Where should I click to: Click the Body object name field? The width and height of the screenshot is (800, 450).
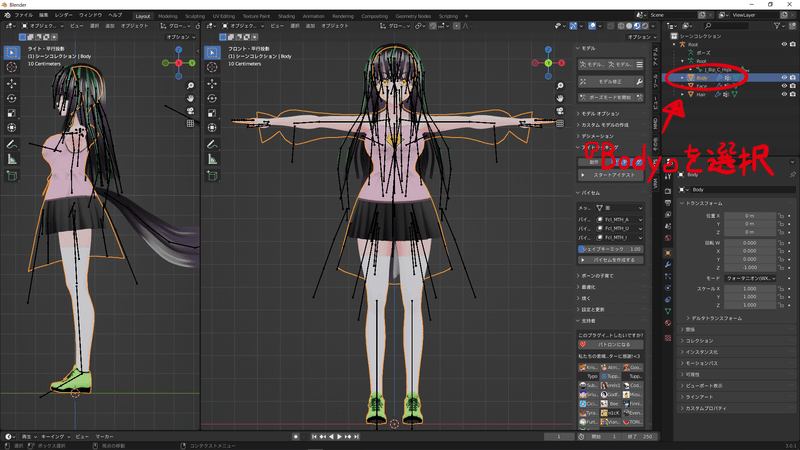tap(742, 190)
